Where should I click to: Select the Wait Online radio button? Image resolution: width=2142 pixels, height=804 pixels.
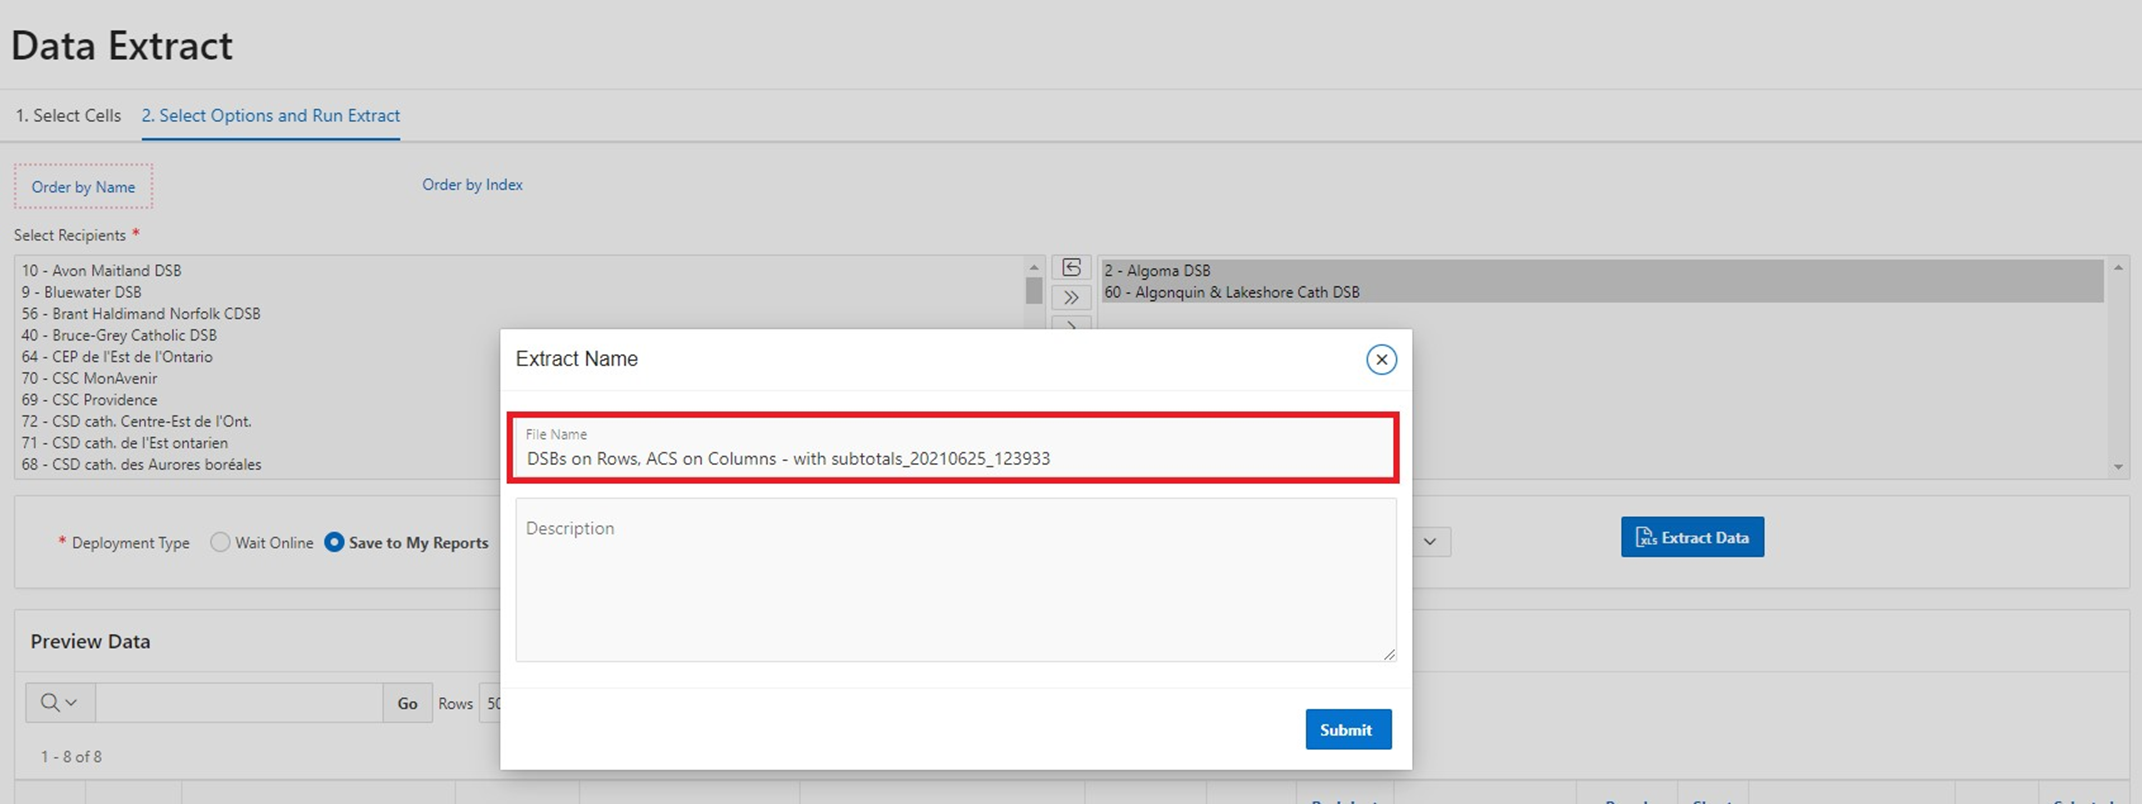coord(220,542)
